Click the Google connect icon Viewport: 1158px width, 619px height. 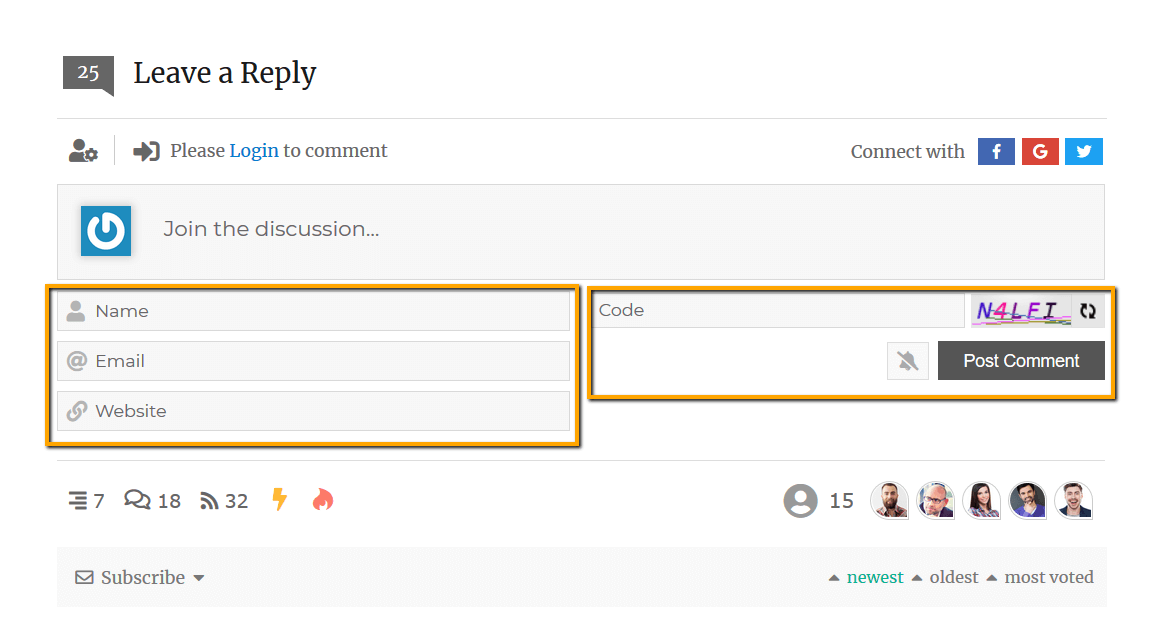[x=1040, y=152]
